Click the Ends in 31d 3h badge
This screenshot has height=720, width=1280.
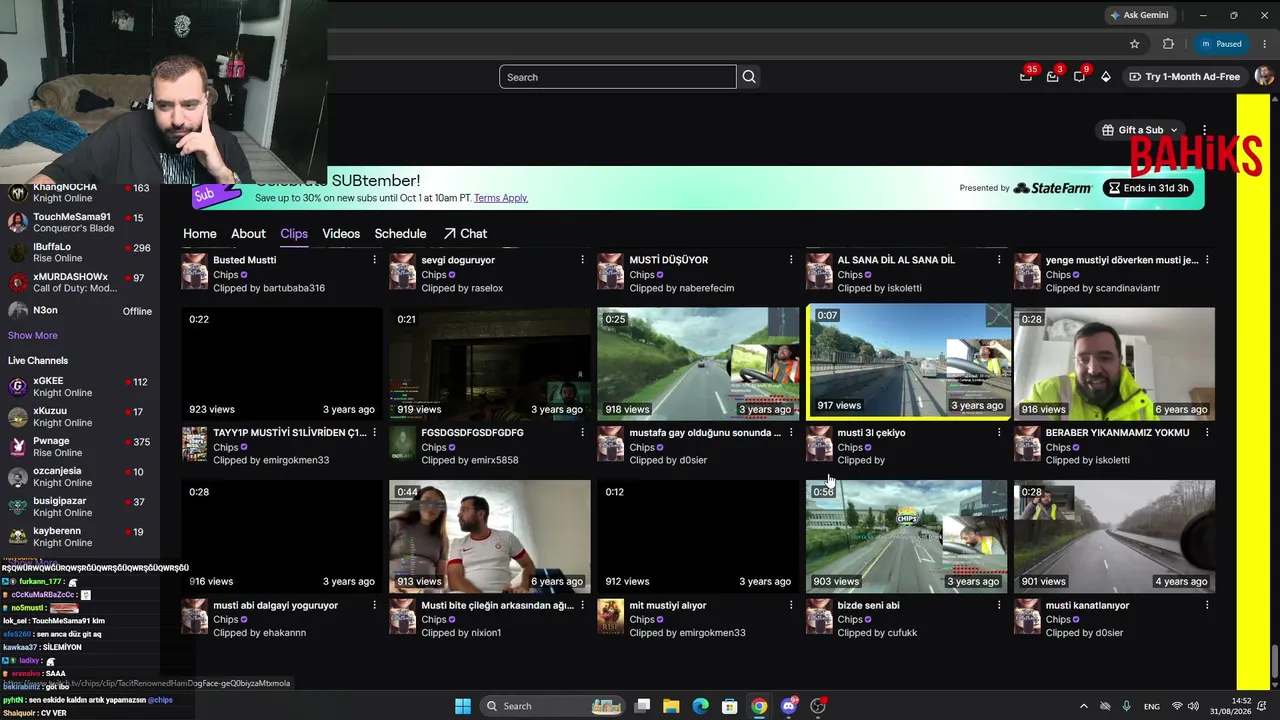coord(1148,188)
